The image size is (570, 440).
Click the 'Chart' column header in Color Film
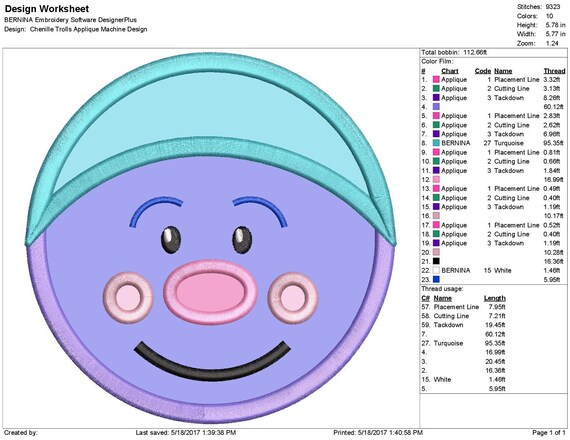coord(450,71)
